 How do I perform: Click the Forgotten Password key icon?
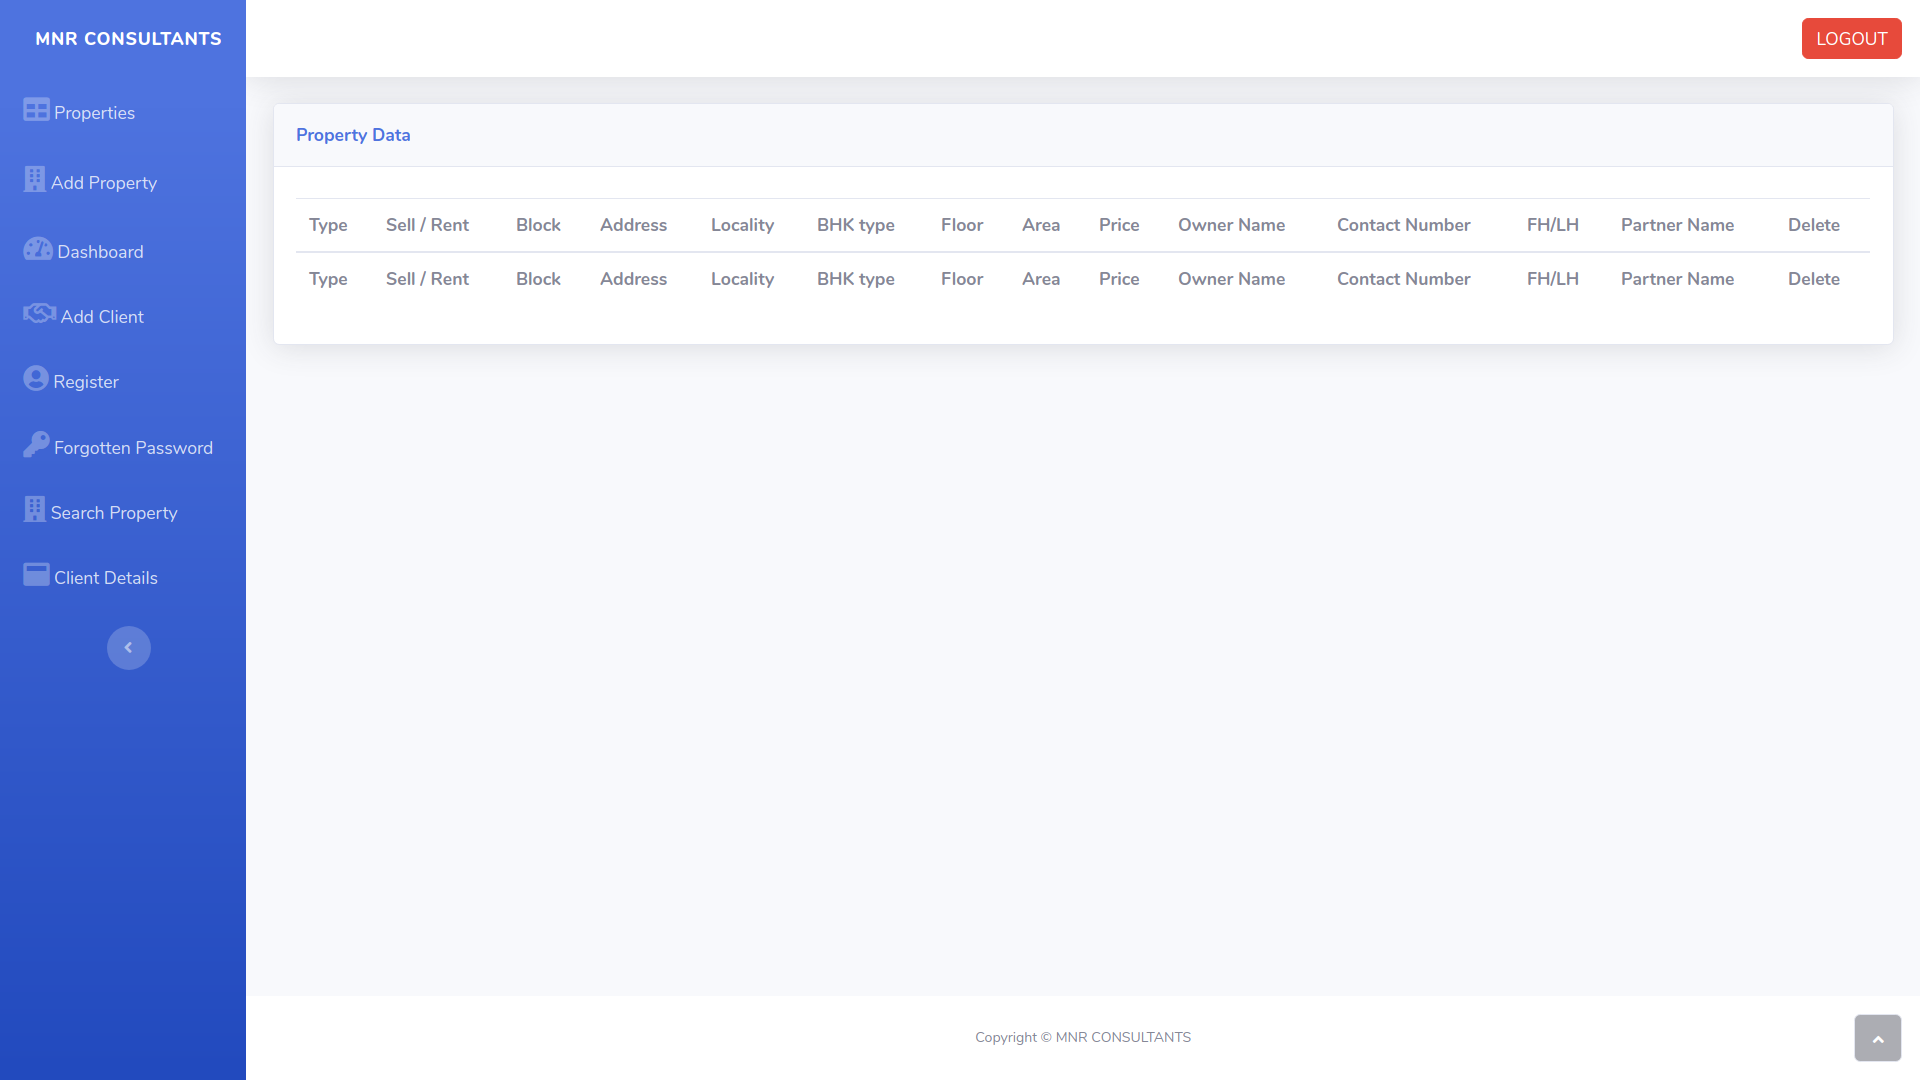[36, 444]
